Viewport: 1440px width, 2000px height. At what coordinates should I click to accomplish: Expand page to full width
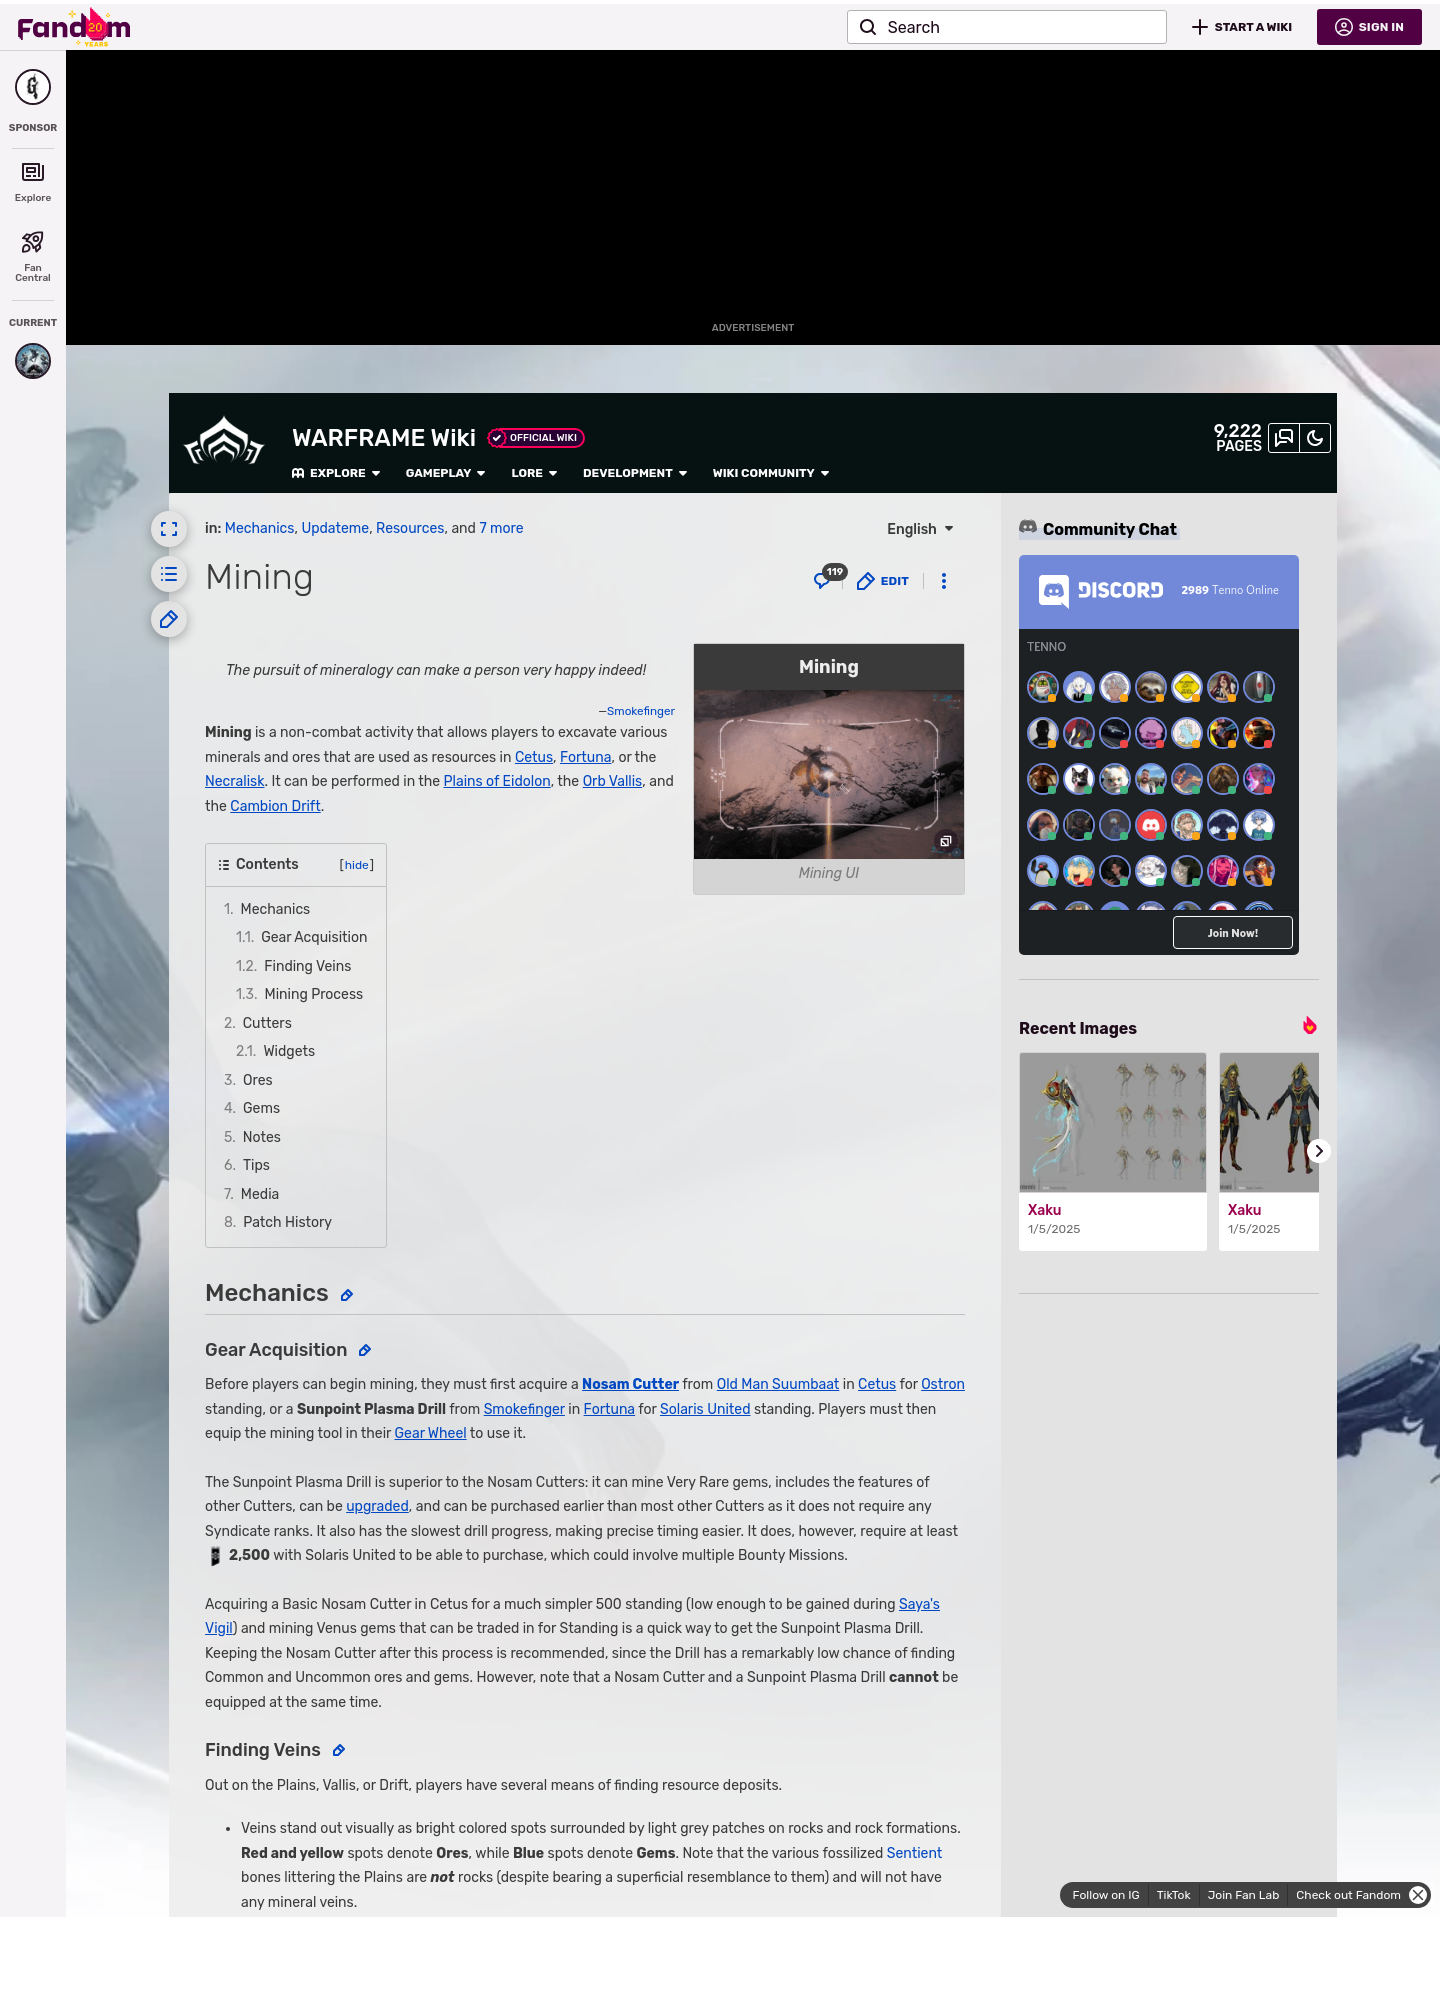[169, 529]
